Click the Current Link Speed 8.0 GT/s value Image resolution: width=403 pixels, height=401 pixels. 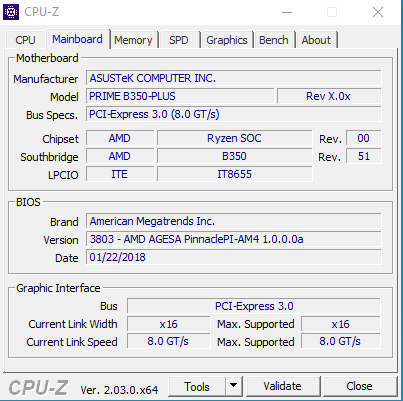(x=169, y=341)
